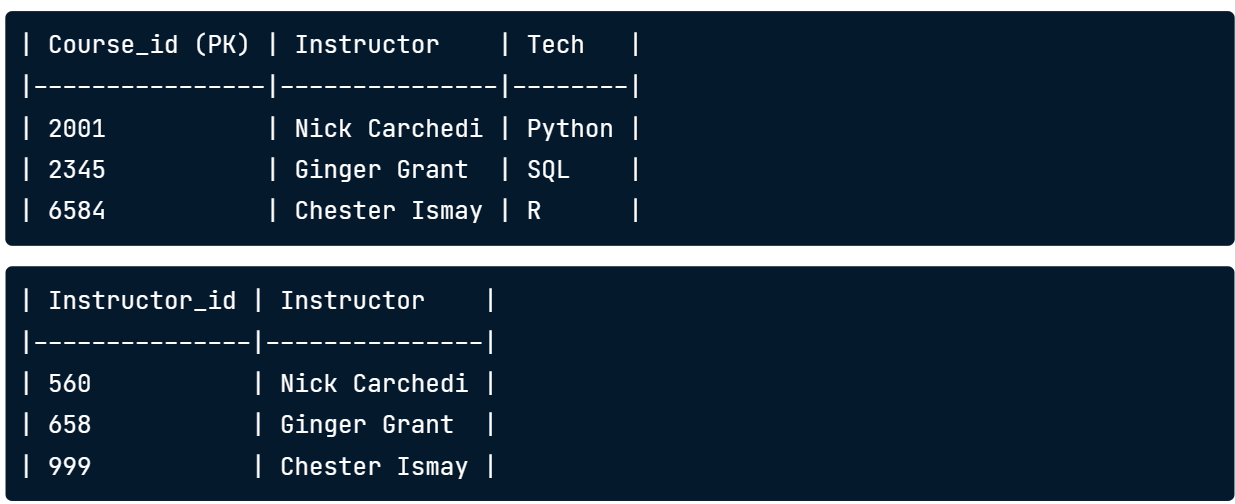Select the SQL tech cell
This screenshot has height=504, width=1235.
[x=548, y=171]
